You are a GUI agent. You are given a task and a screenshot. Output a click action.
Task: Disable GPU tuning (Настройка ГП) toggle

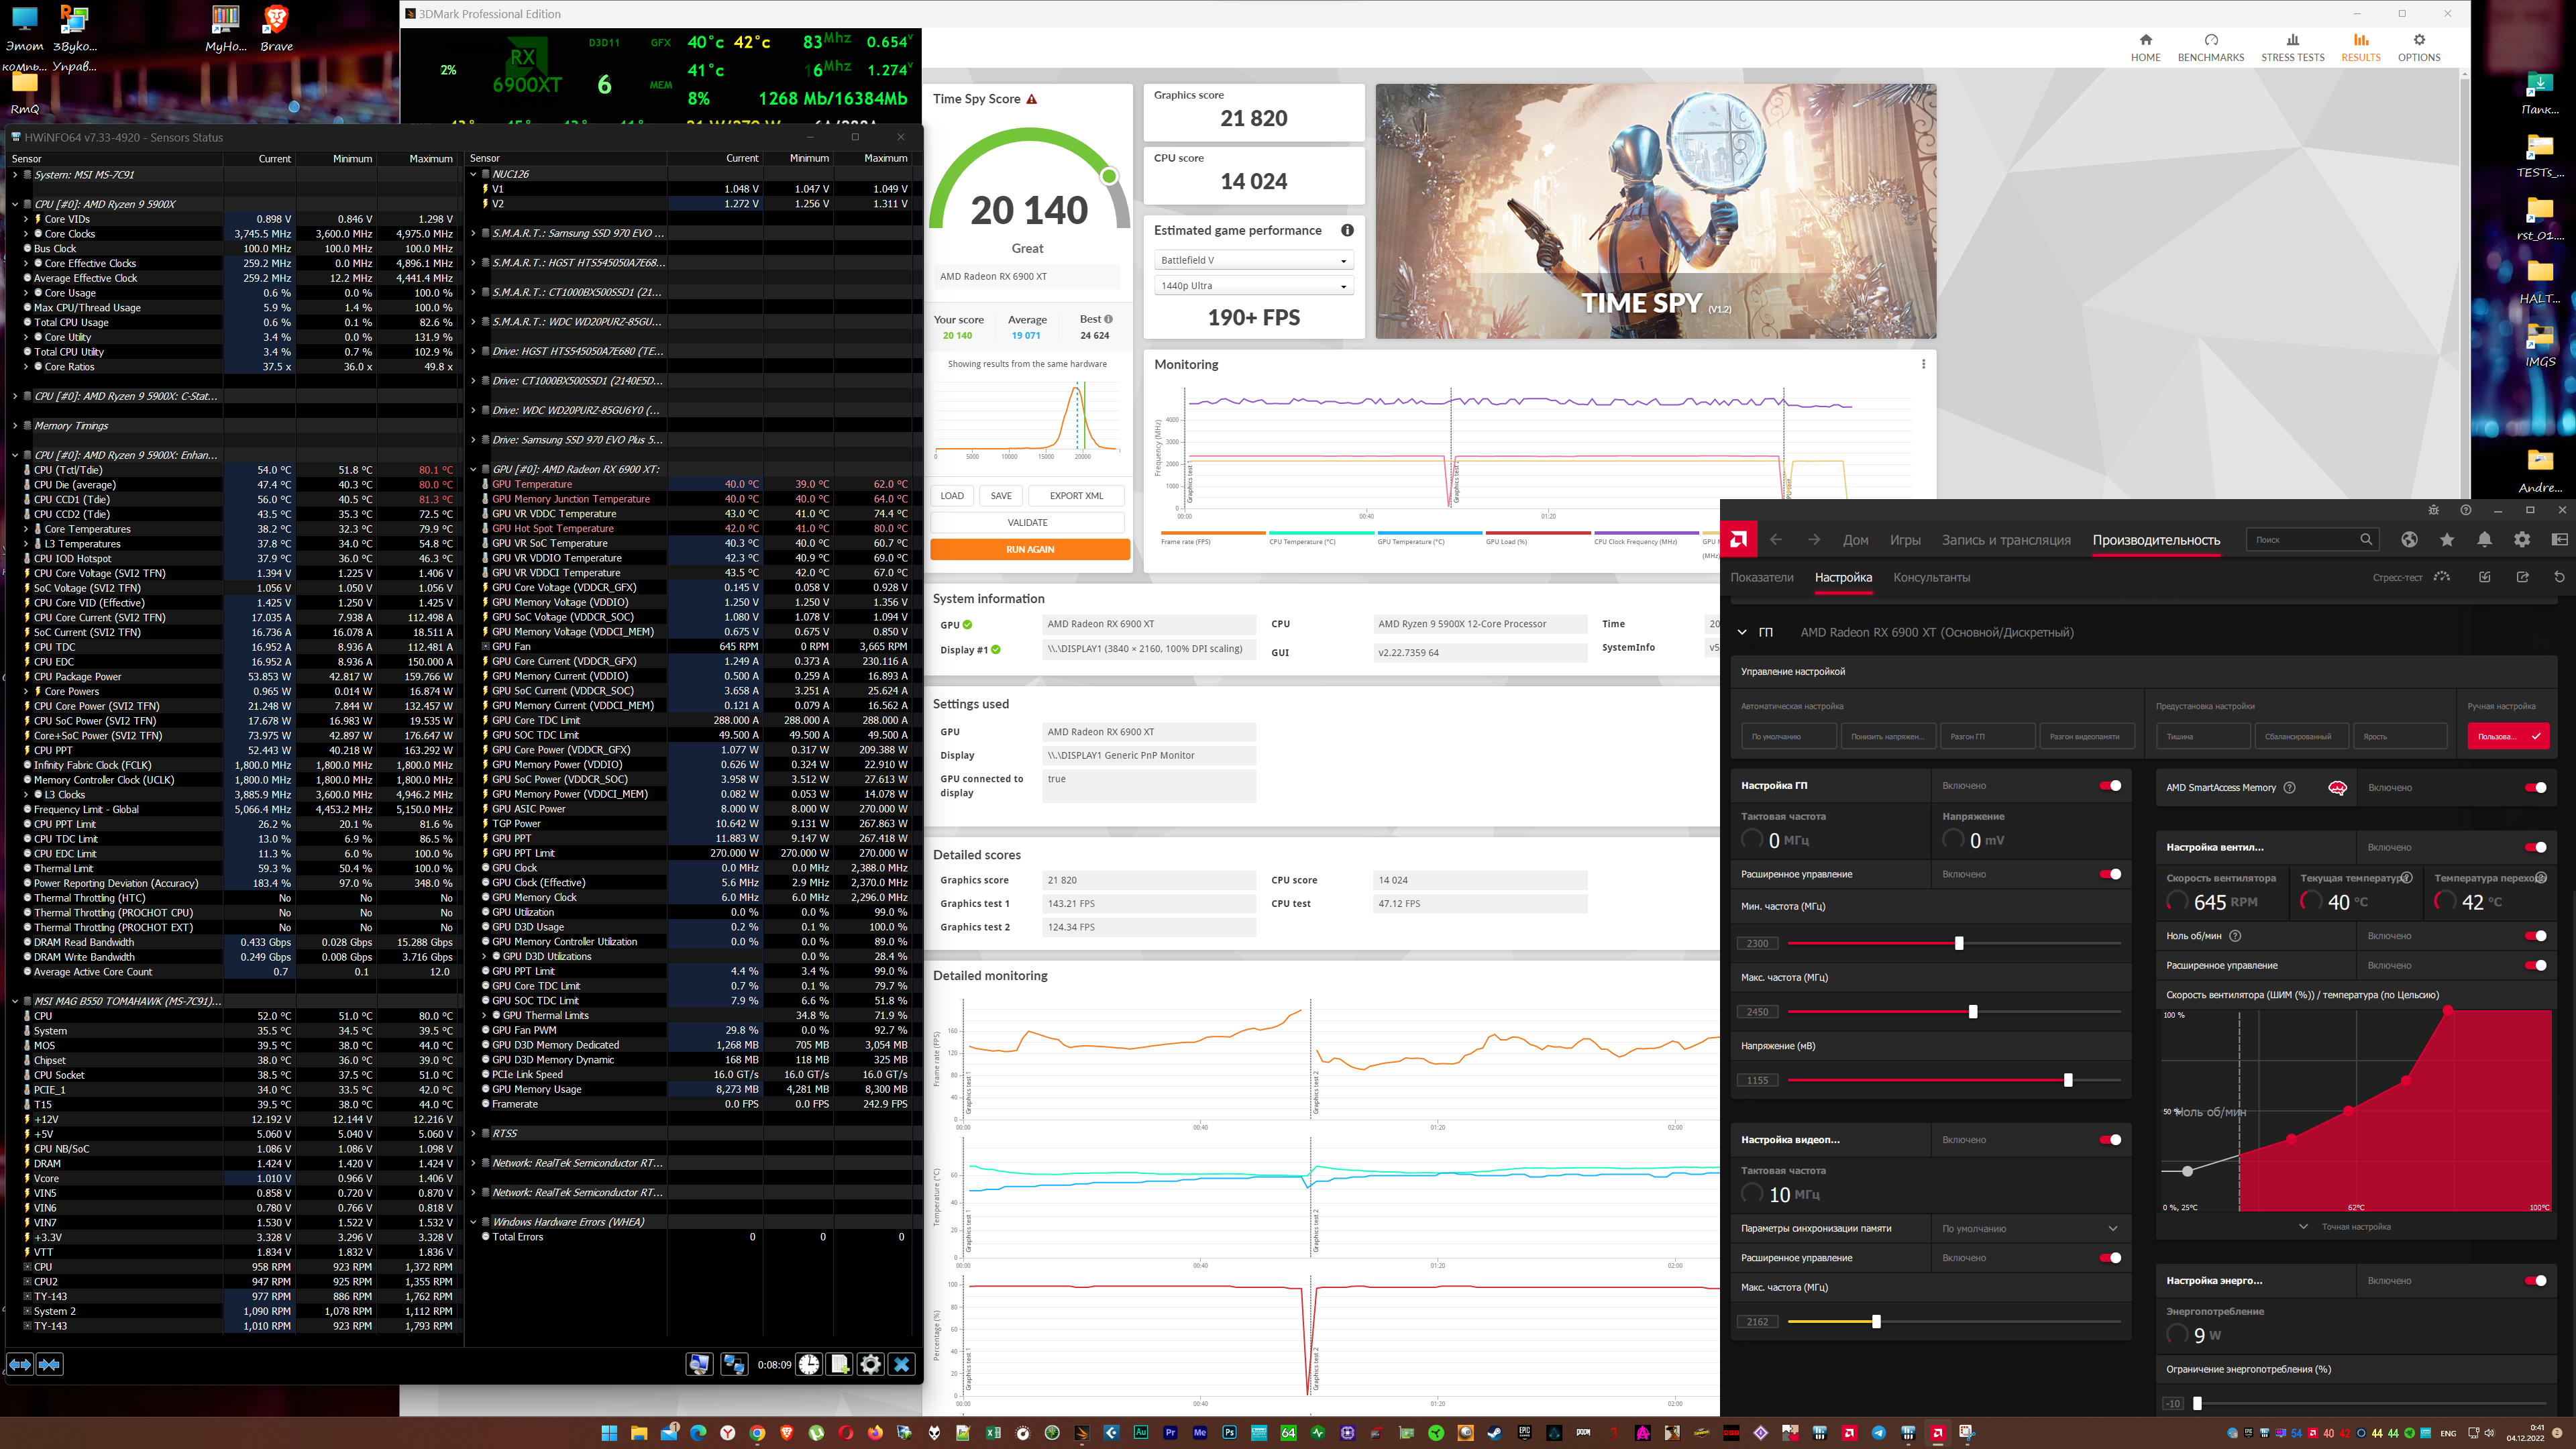tap(2110, 786)
